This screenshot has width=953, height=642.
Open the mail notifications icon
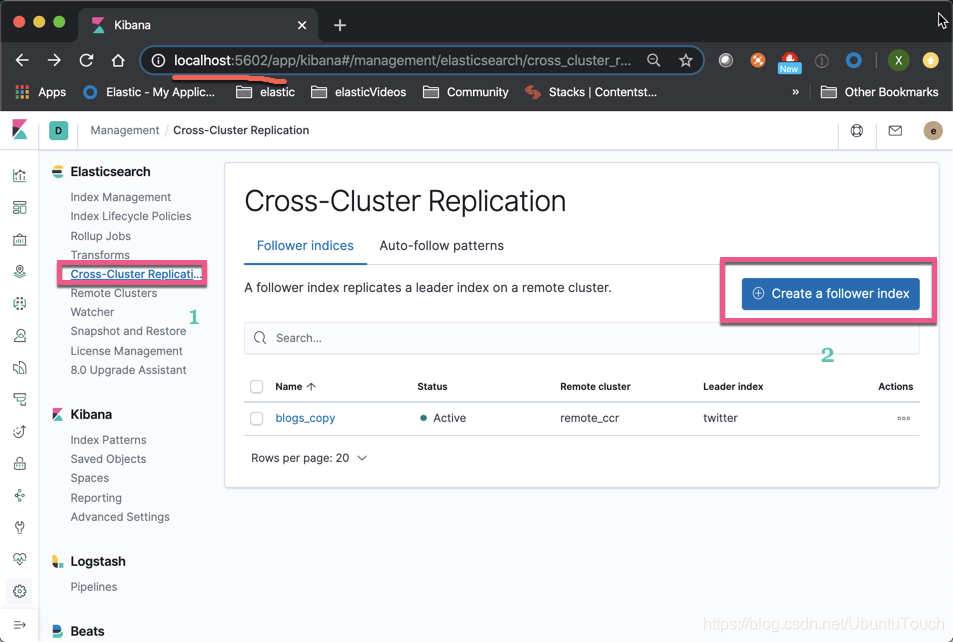click(x=895, y=130)
